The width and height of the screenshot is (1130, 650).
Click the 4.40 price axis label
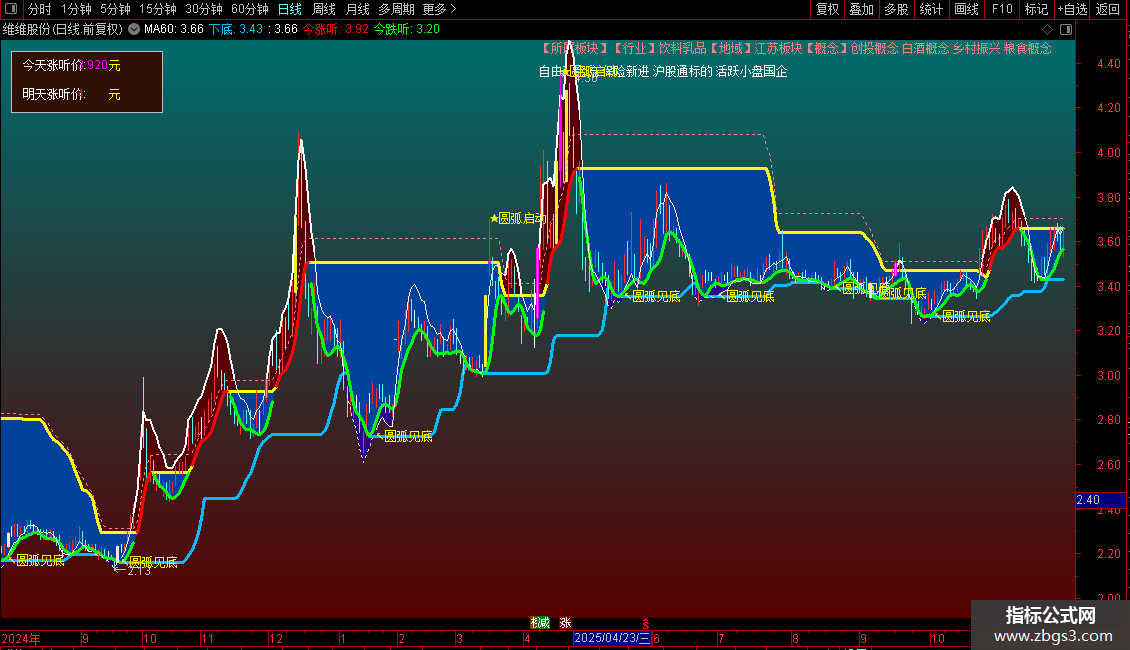(x=1108, y=63)
